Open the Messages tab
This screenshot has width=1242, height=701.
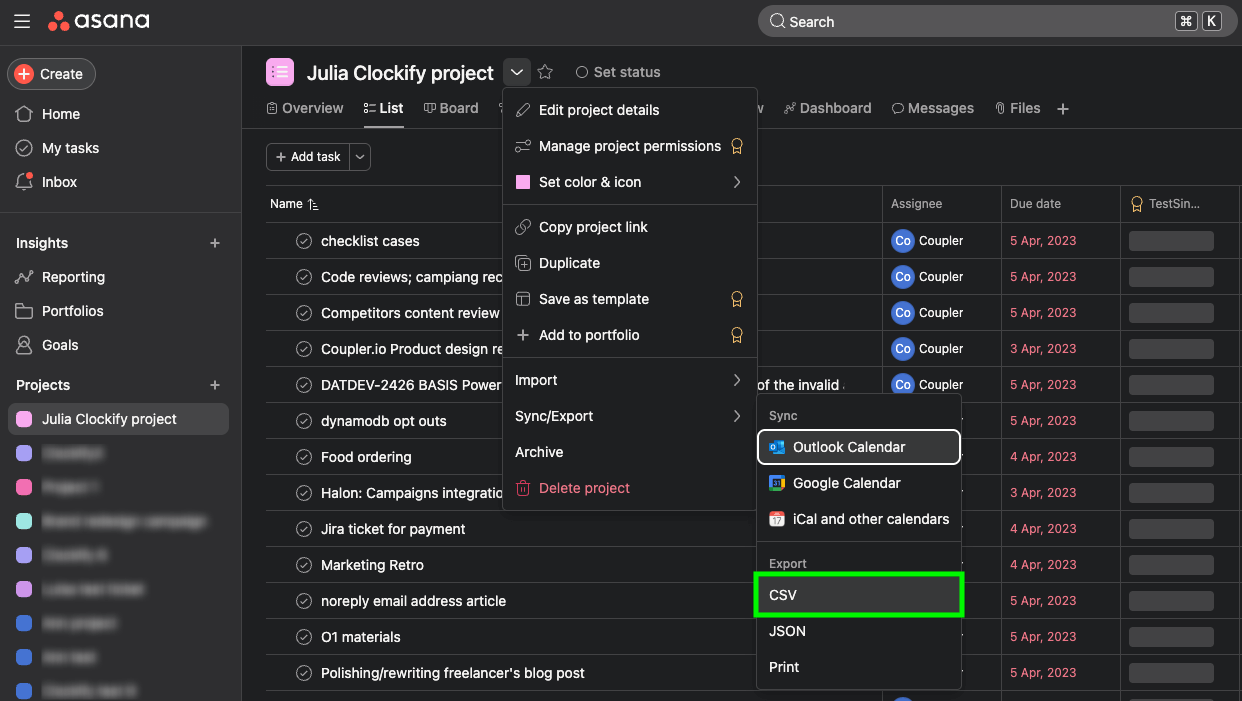(932, 108)
